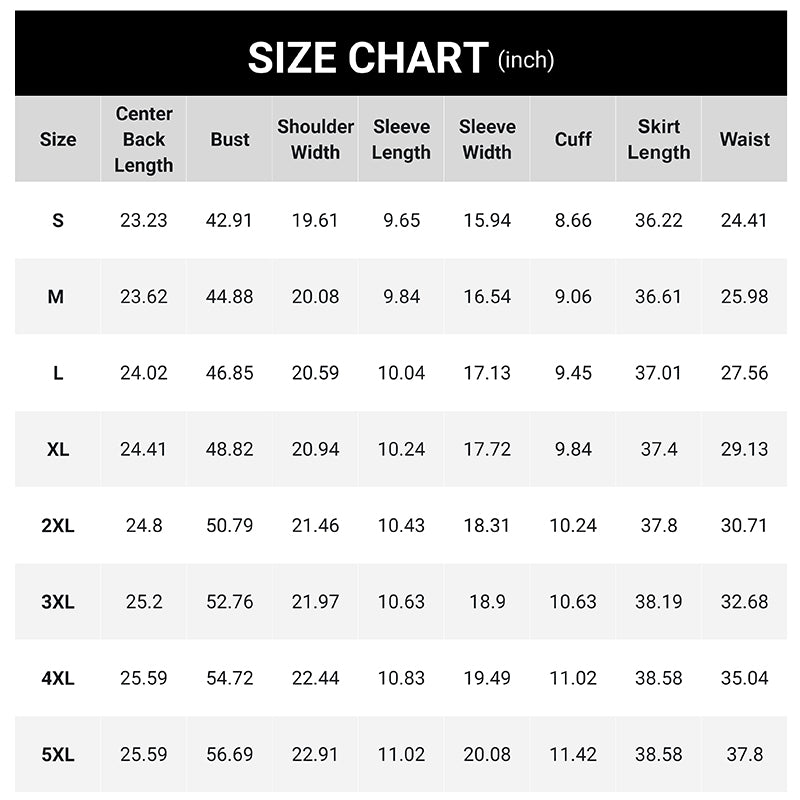
Task: Select the 2XL size row label
Action: [x=58, y=526]
